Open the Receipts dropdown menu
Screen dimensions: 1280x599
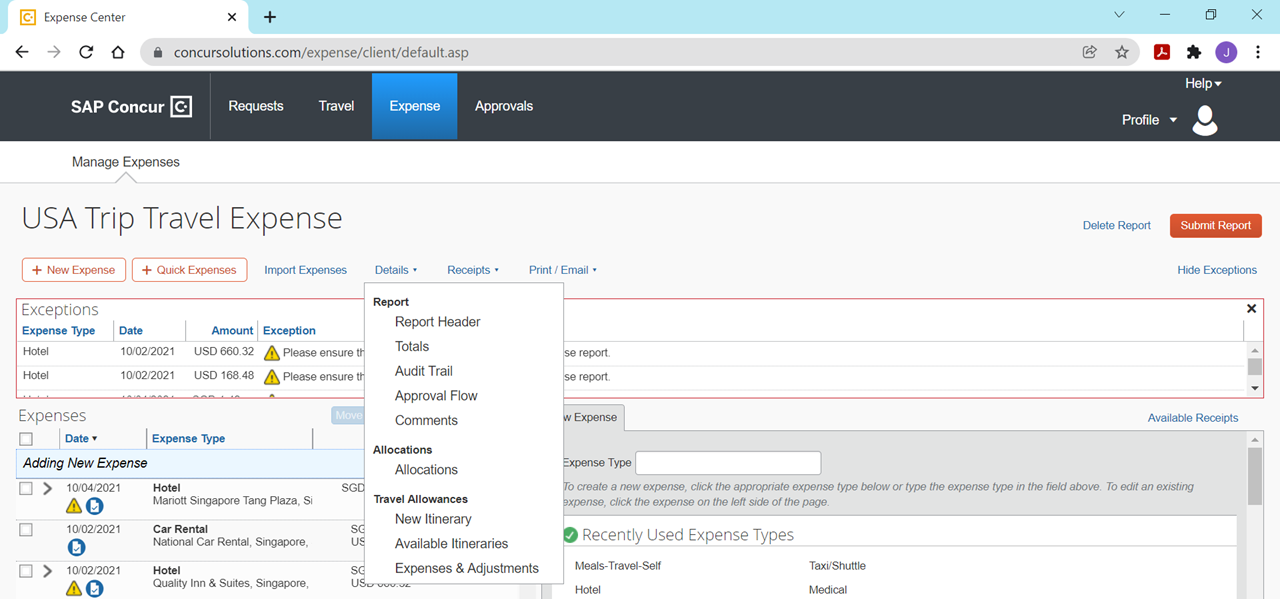pyautogui.click(x=473, y=270)
